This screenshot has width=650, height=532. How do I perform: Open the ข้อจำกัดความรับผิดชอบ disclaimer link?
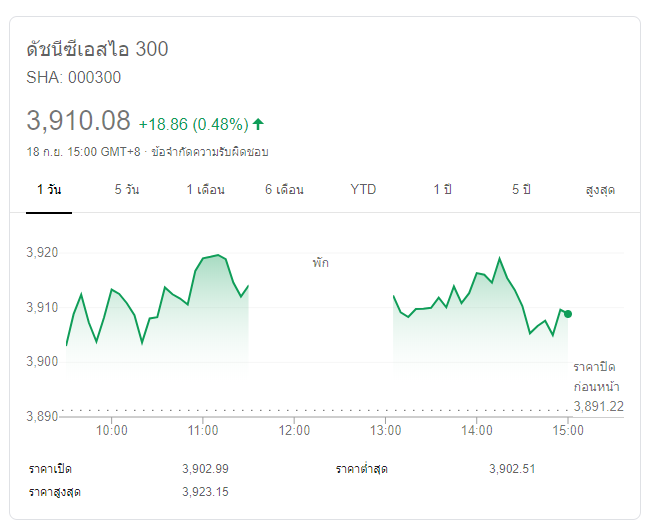(x=209, y=153)
